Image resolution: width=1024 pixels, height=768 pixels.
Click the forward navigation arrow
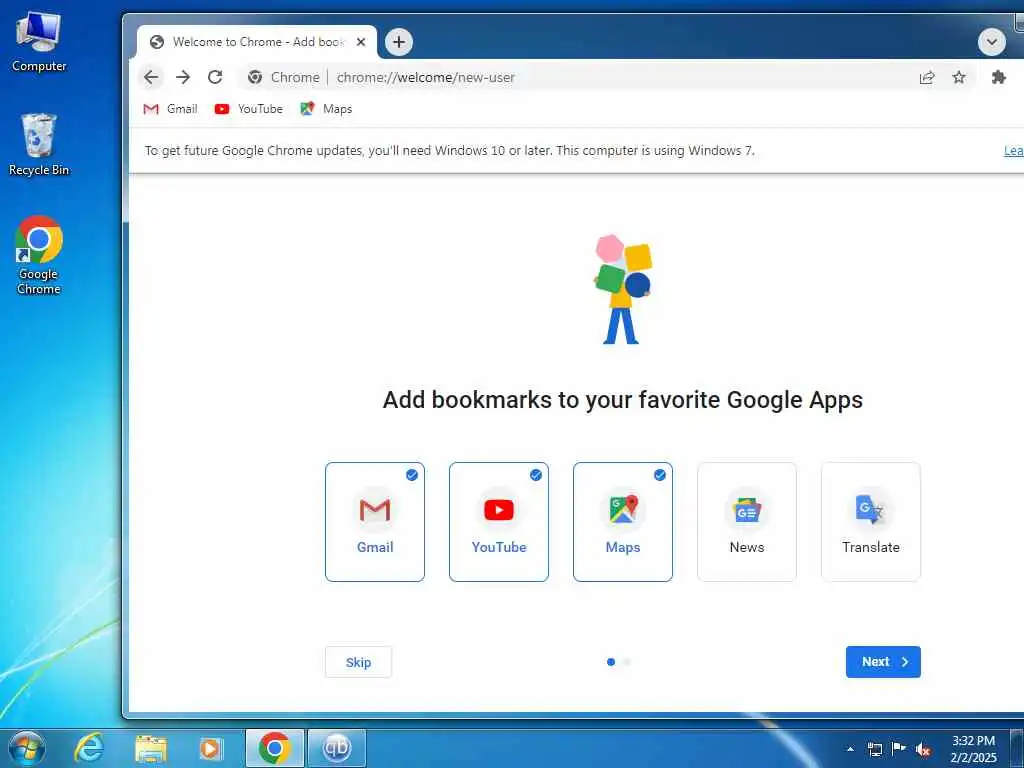(x=183, y=77)
